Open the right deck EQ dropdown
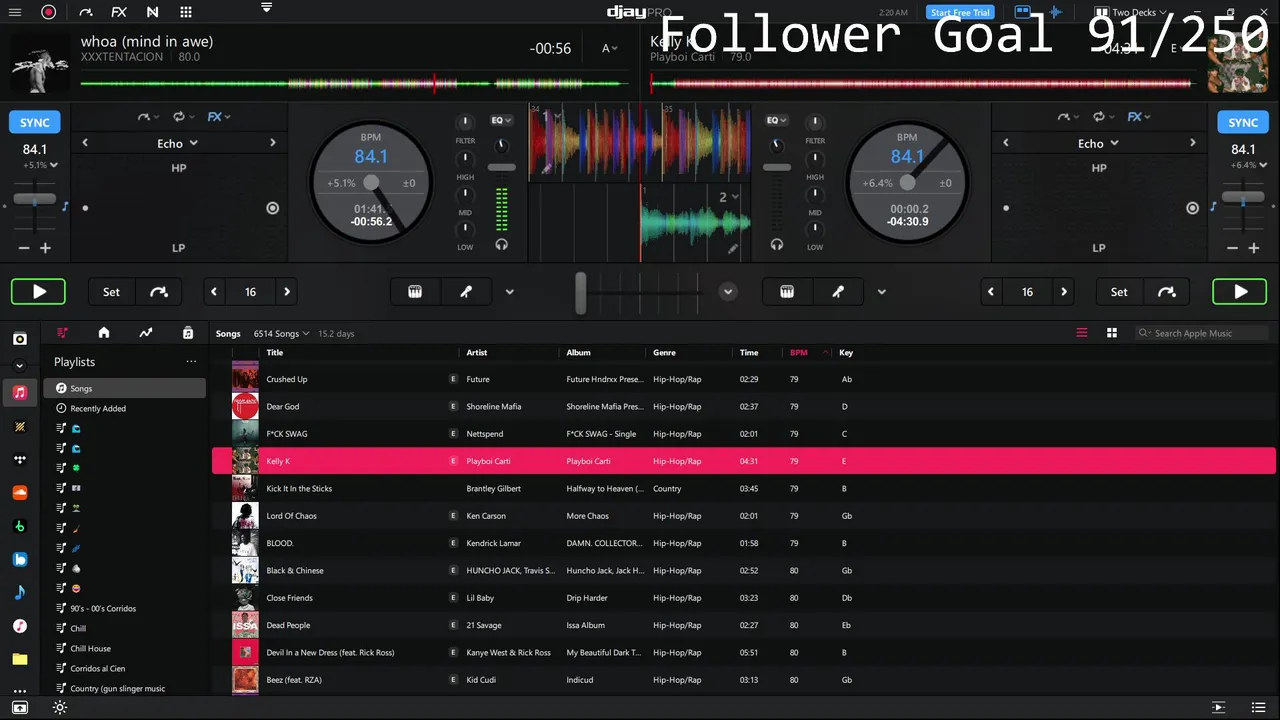1280x720 pixels. tap(776, 120)
